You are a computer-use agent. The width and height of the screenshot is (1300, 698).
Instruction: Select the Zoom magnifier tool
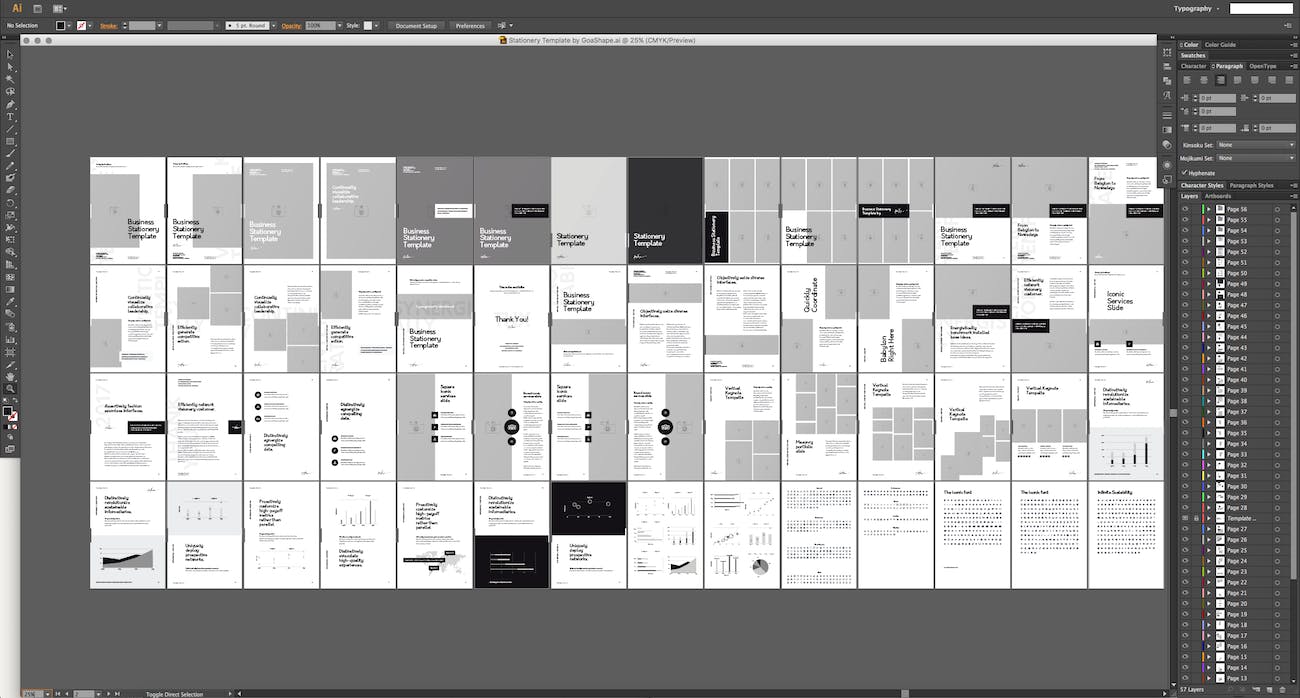point(11,388)
